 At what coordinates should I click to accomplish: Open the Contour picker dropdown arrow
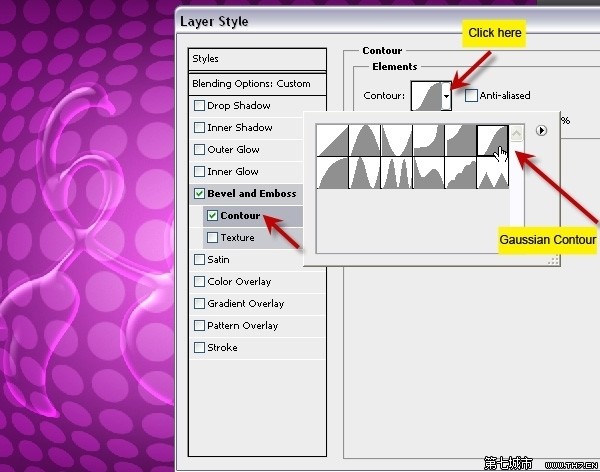446,97
